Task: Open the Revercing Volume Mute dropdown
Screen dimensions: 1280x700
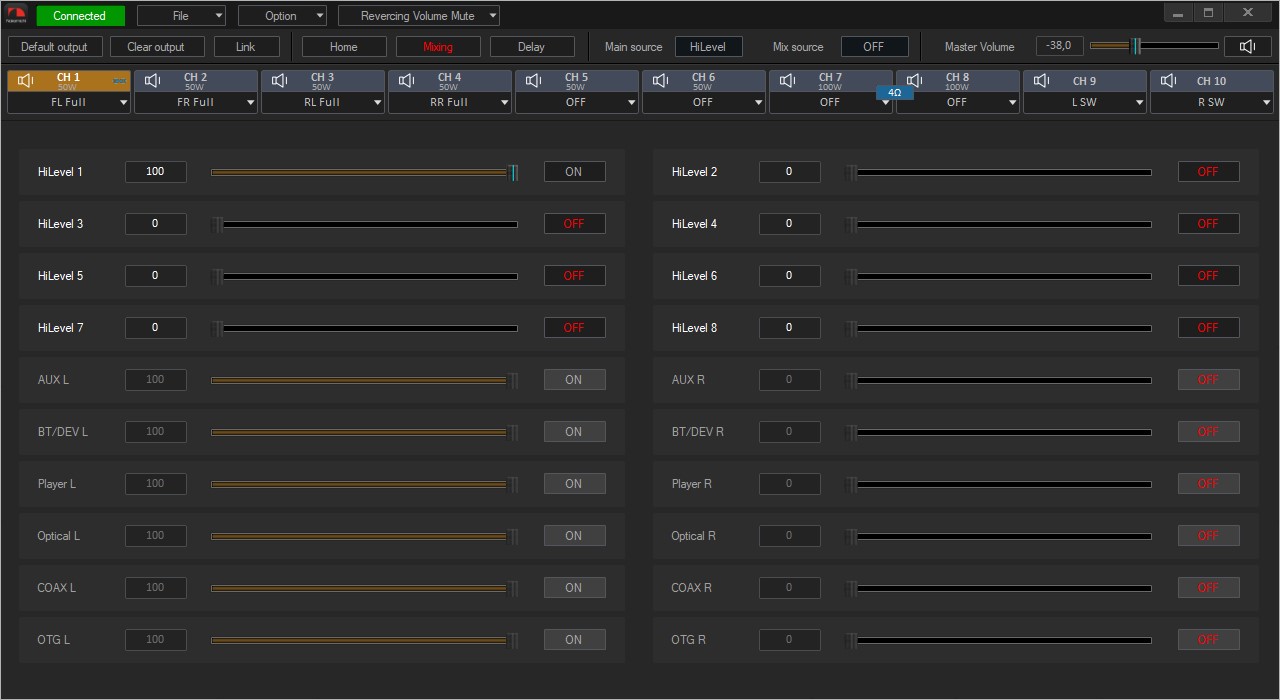Action: 418,16
